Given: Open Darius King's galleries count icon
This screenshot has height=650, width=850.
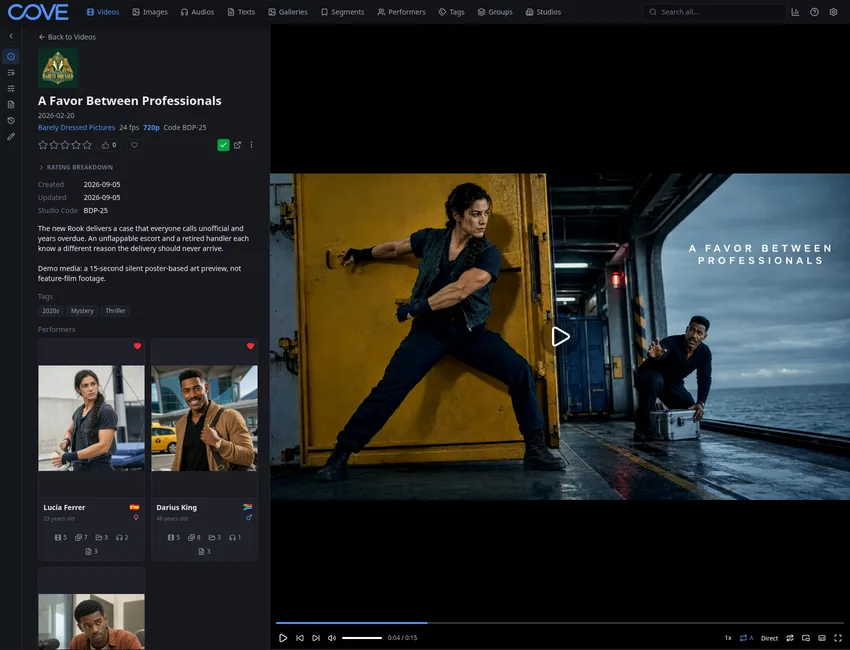Looking at the screenshot, I should (214, 537).
